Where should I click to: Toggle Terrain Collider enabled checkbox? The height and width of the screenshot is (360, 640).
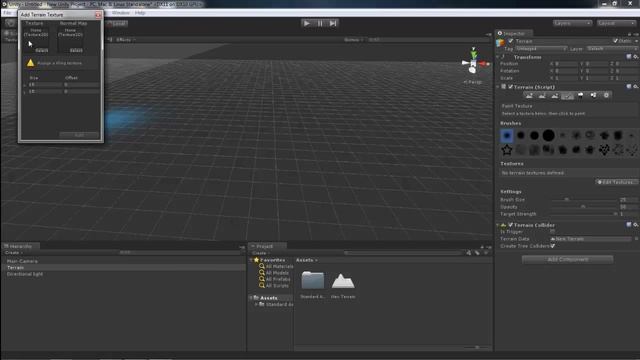coord(511,225)
